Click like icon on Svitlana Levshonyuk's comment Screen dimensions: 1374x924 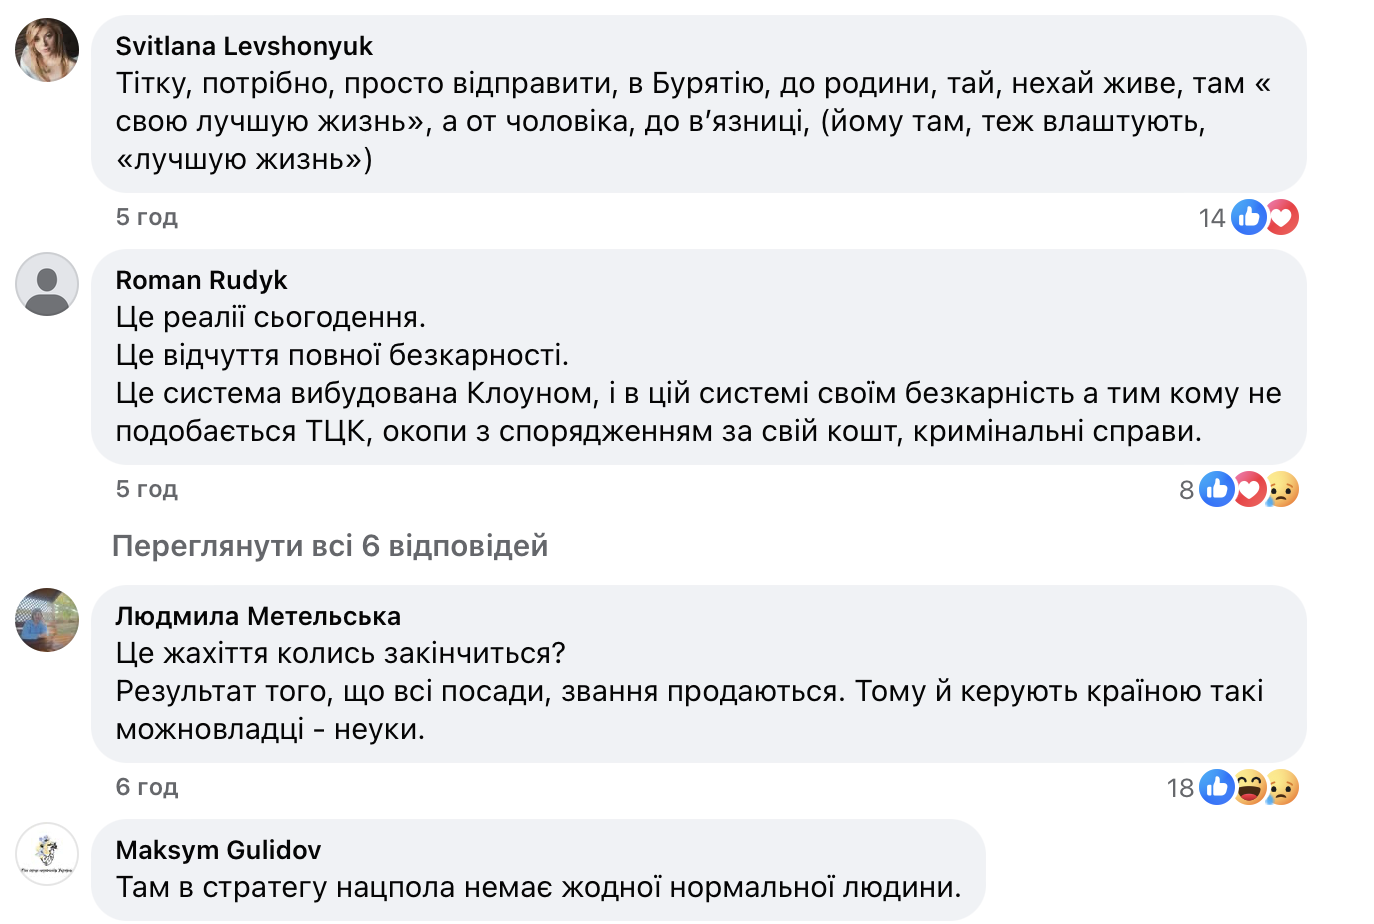pos(1248,217)
